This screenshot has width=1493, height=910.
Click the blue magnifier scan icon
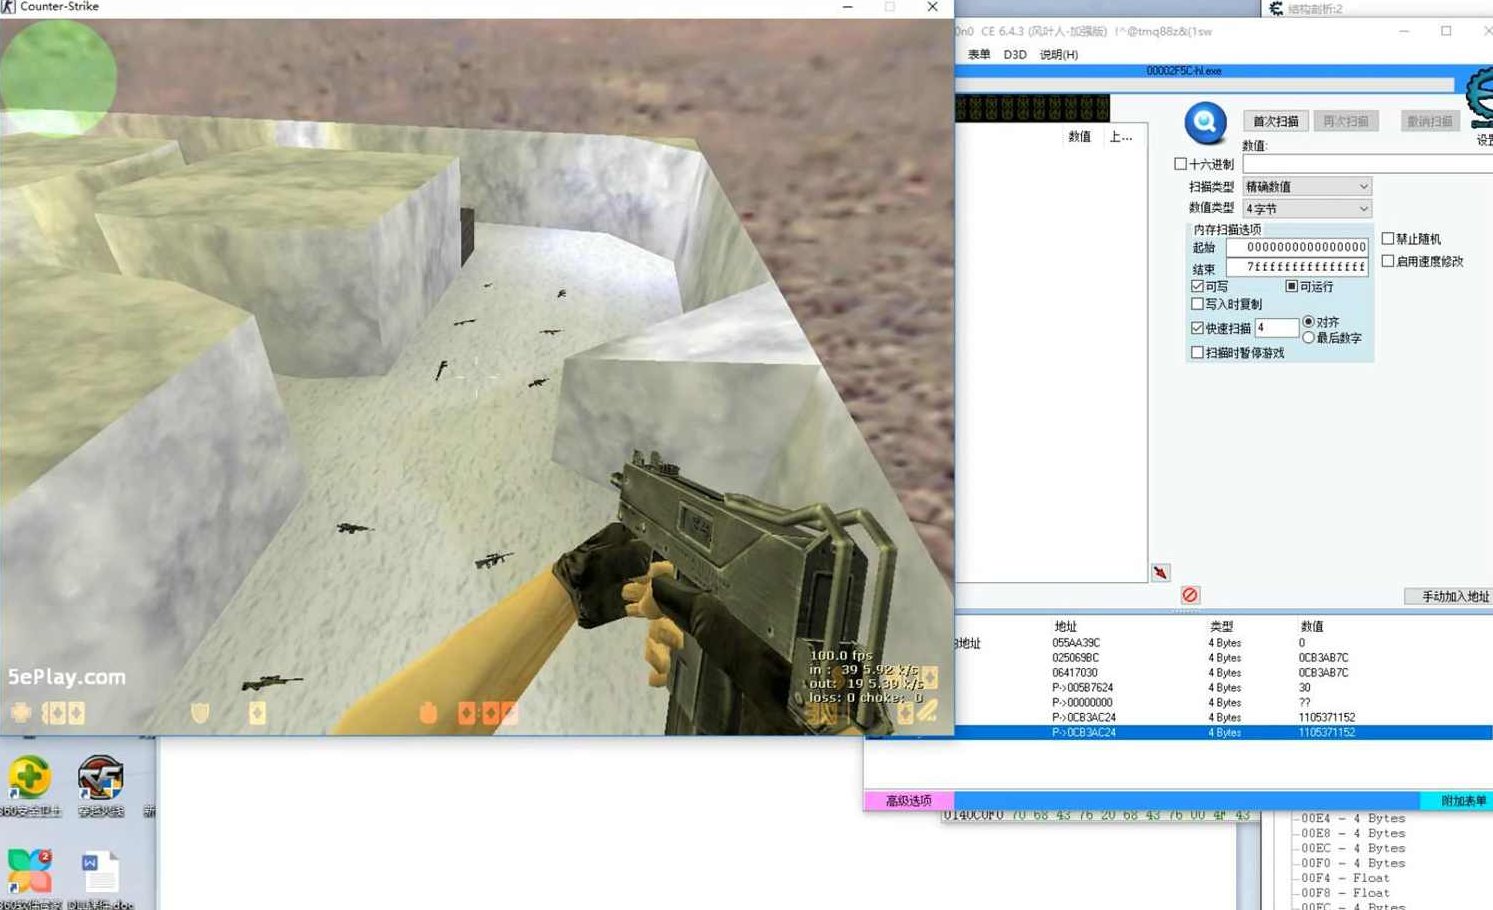pyautogui.click(x=1205, y=123)
